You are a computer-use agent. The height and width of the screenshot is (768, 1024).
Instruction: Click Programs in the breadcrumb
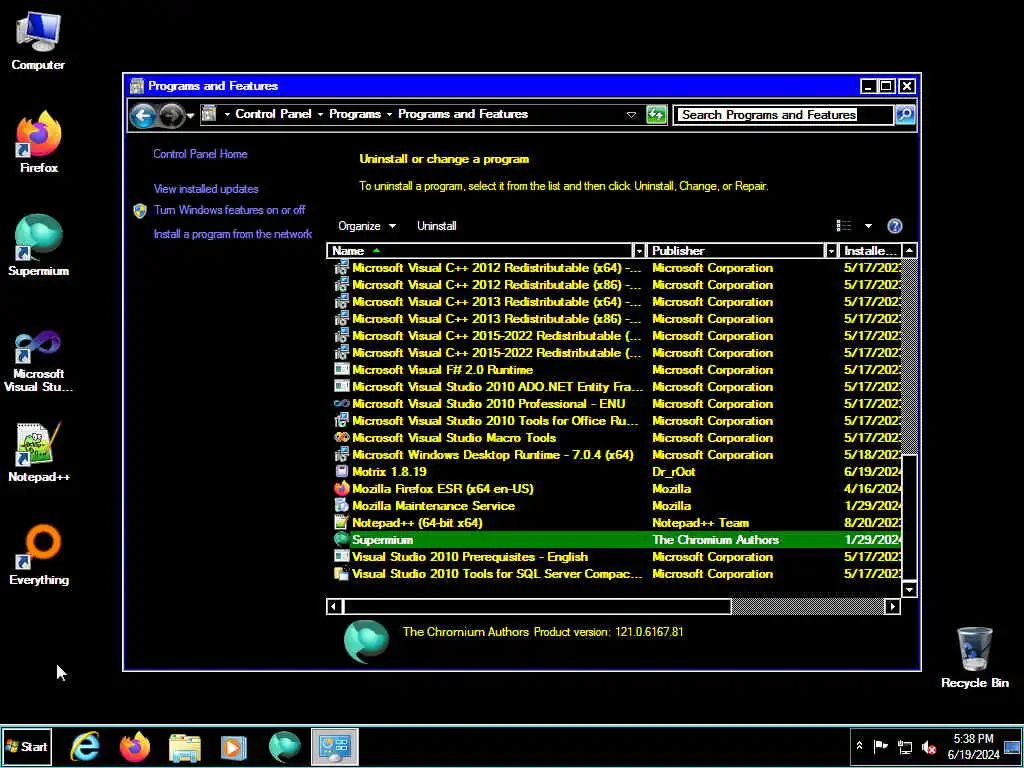click(355, 114)
